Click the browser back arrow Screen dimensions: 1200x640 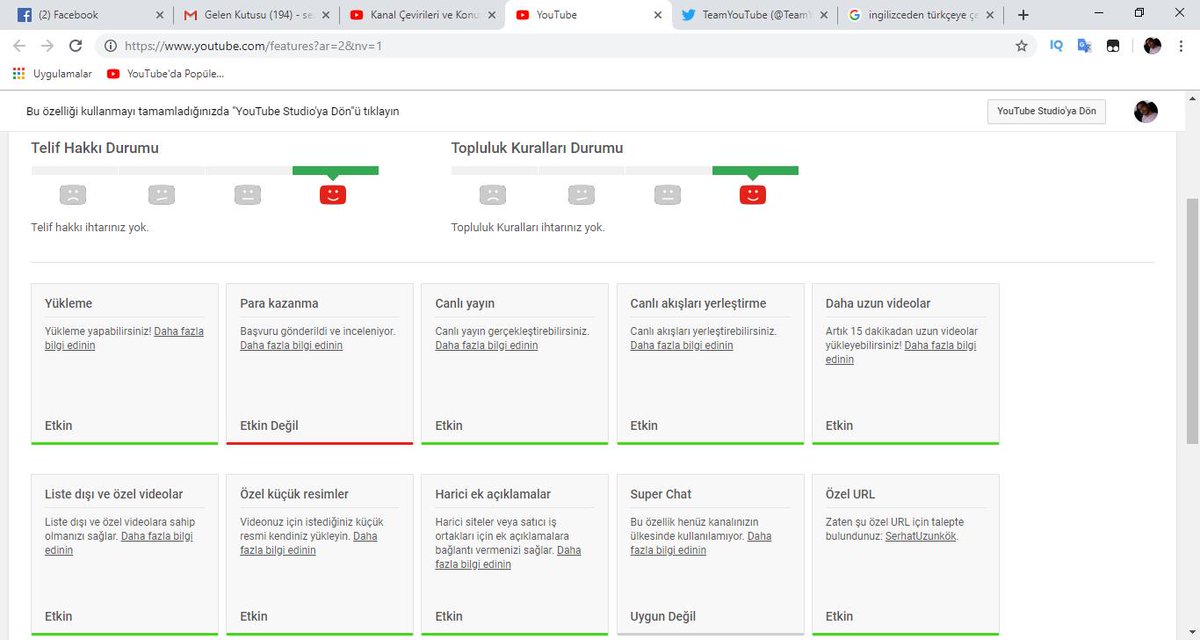click(20, 46)
